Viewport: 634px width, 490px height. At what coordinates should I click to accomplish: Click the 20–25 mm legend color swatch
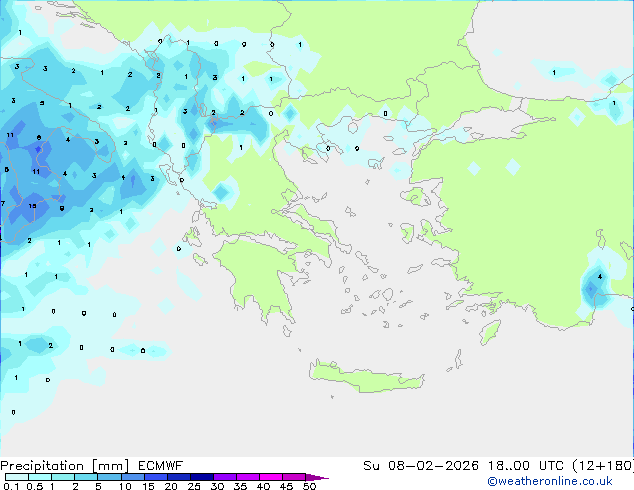[178, 477]
